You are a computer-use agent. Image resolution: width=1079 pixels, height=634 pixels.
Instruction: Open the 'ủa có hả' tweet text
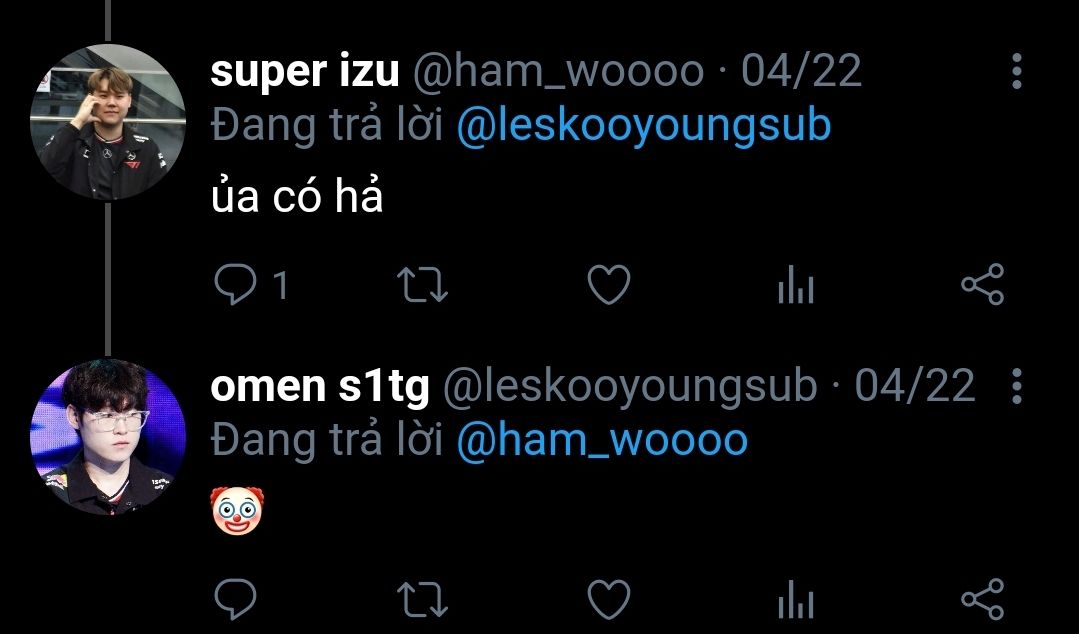point(297,196)
